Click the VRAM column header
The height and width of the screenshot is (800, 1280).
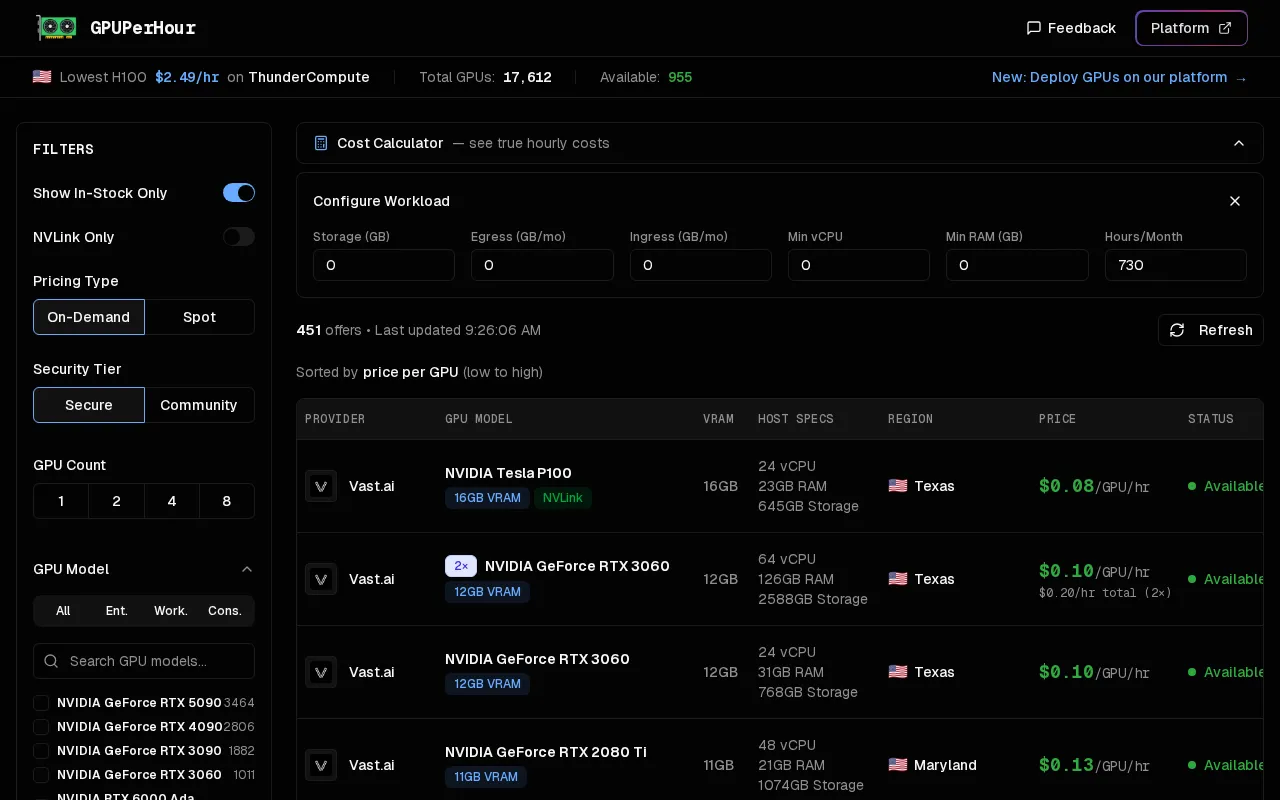[718, 419]
